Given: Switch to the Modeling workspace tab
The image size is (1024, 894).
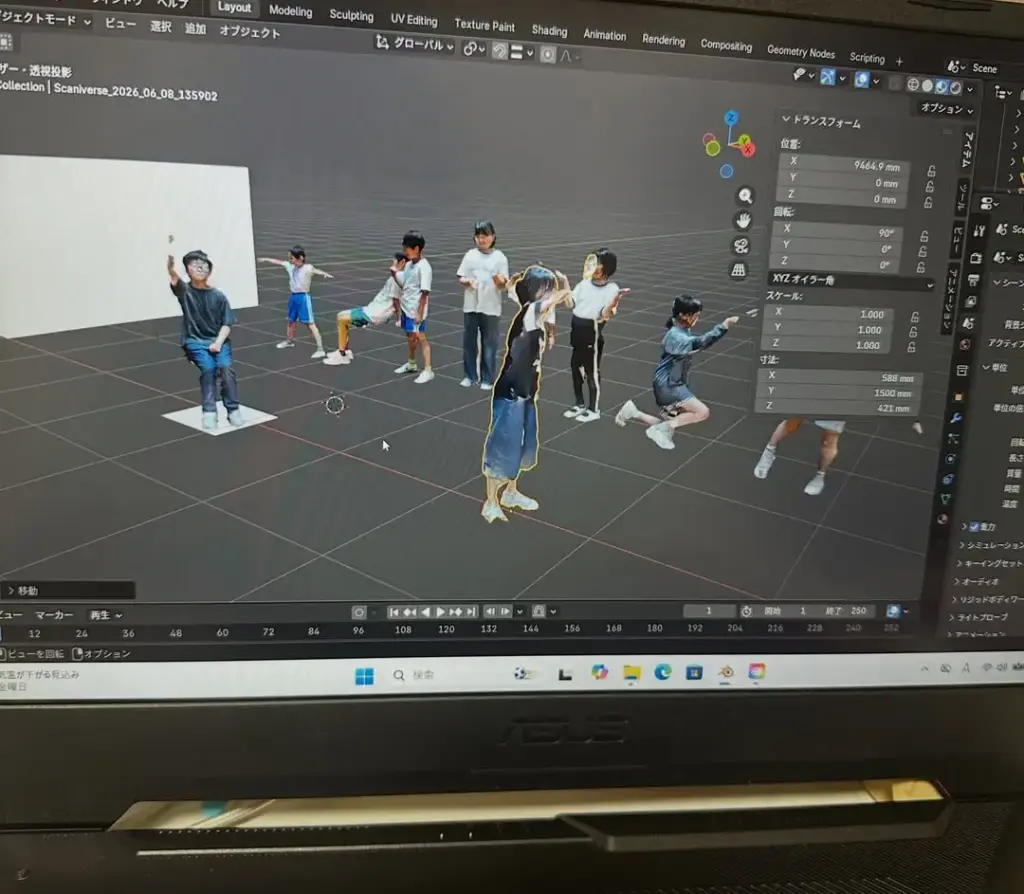Looking at the screenshot, I should (x=291, y=10).
